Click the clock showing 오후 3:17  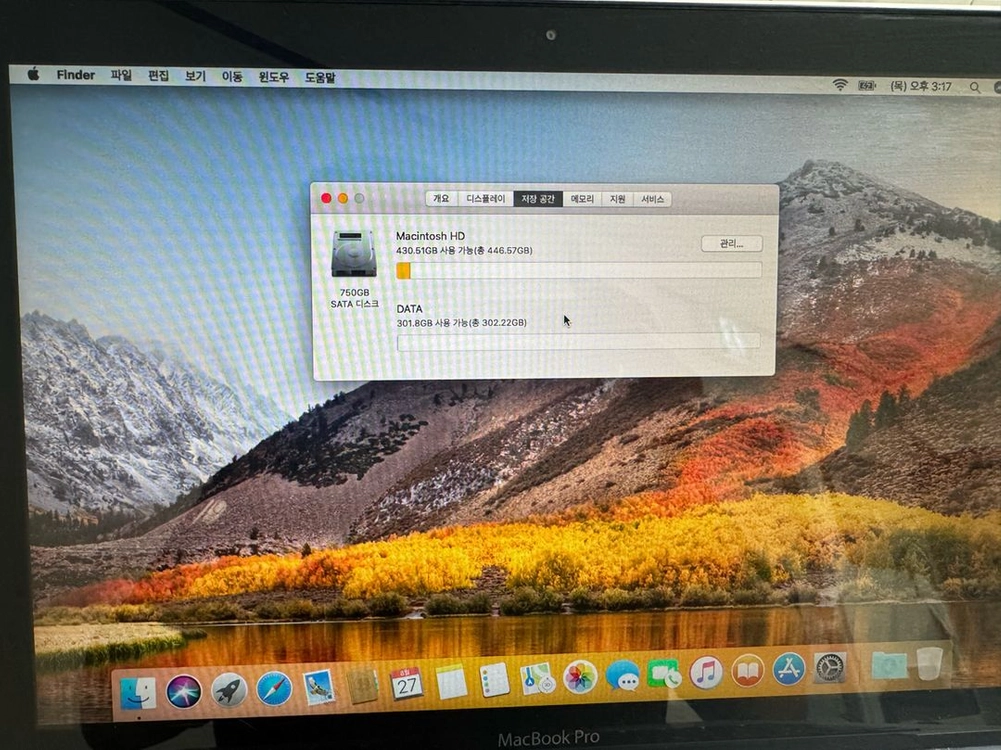[921, 86]
